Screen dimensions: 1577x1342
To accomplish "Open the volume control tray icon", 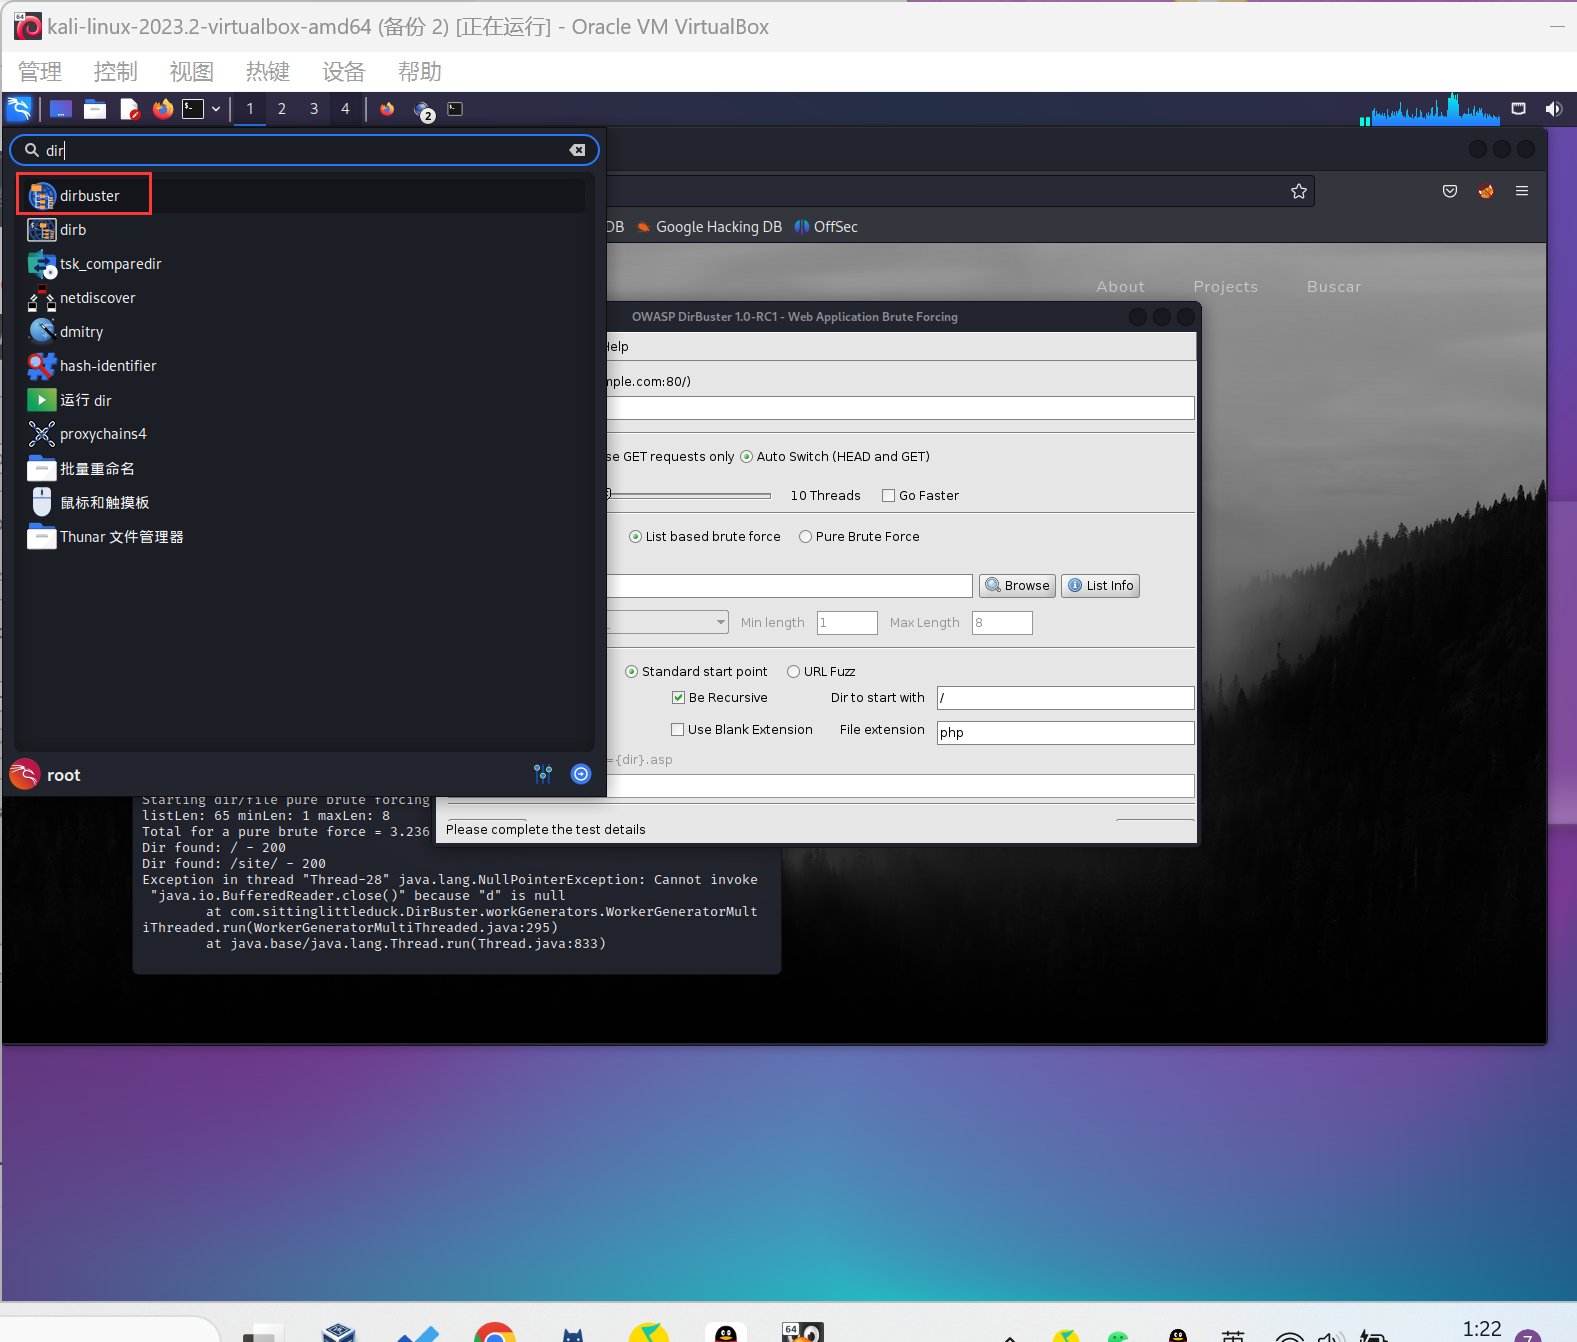I will click(1553, 109).
